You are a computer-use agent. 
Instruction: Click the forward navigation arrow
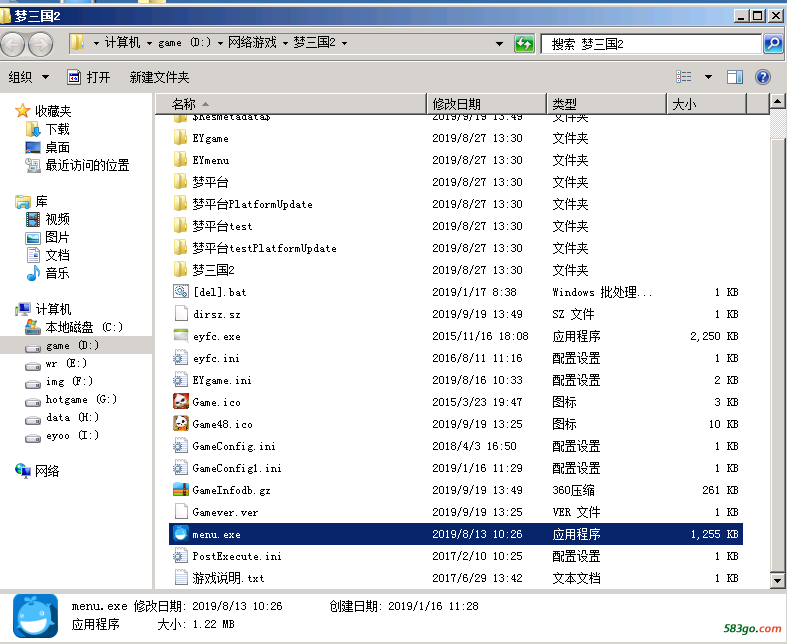[41, 44]
